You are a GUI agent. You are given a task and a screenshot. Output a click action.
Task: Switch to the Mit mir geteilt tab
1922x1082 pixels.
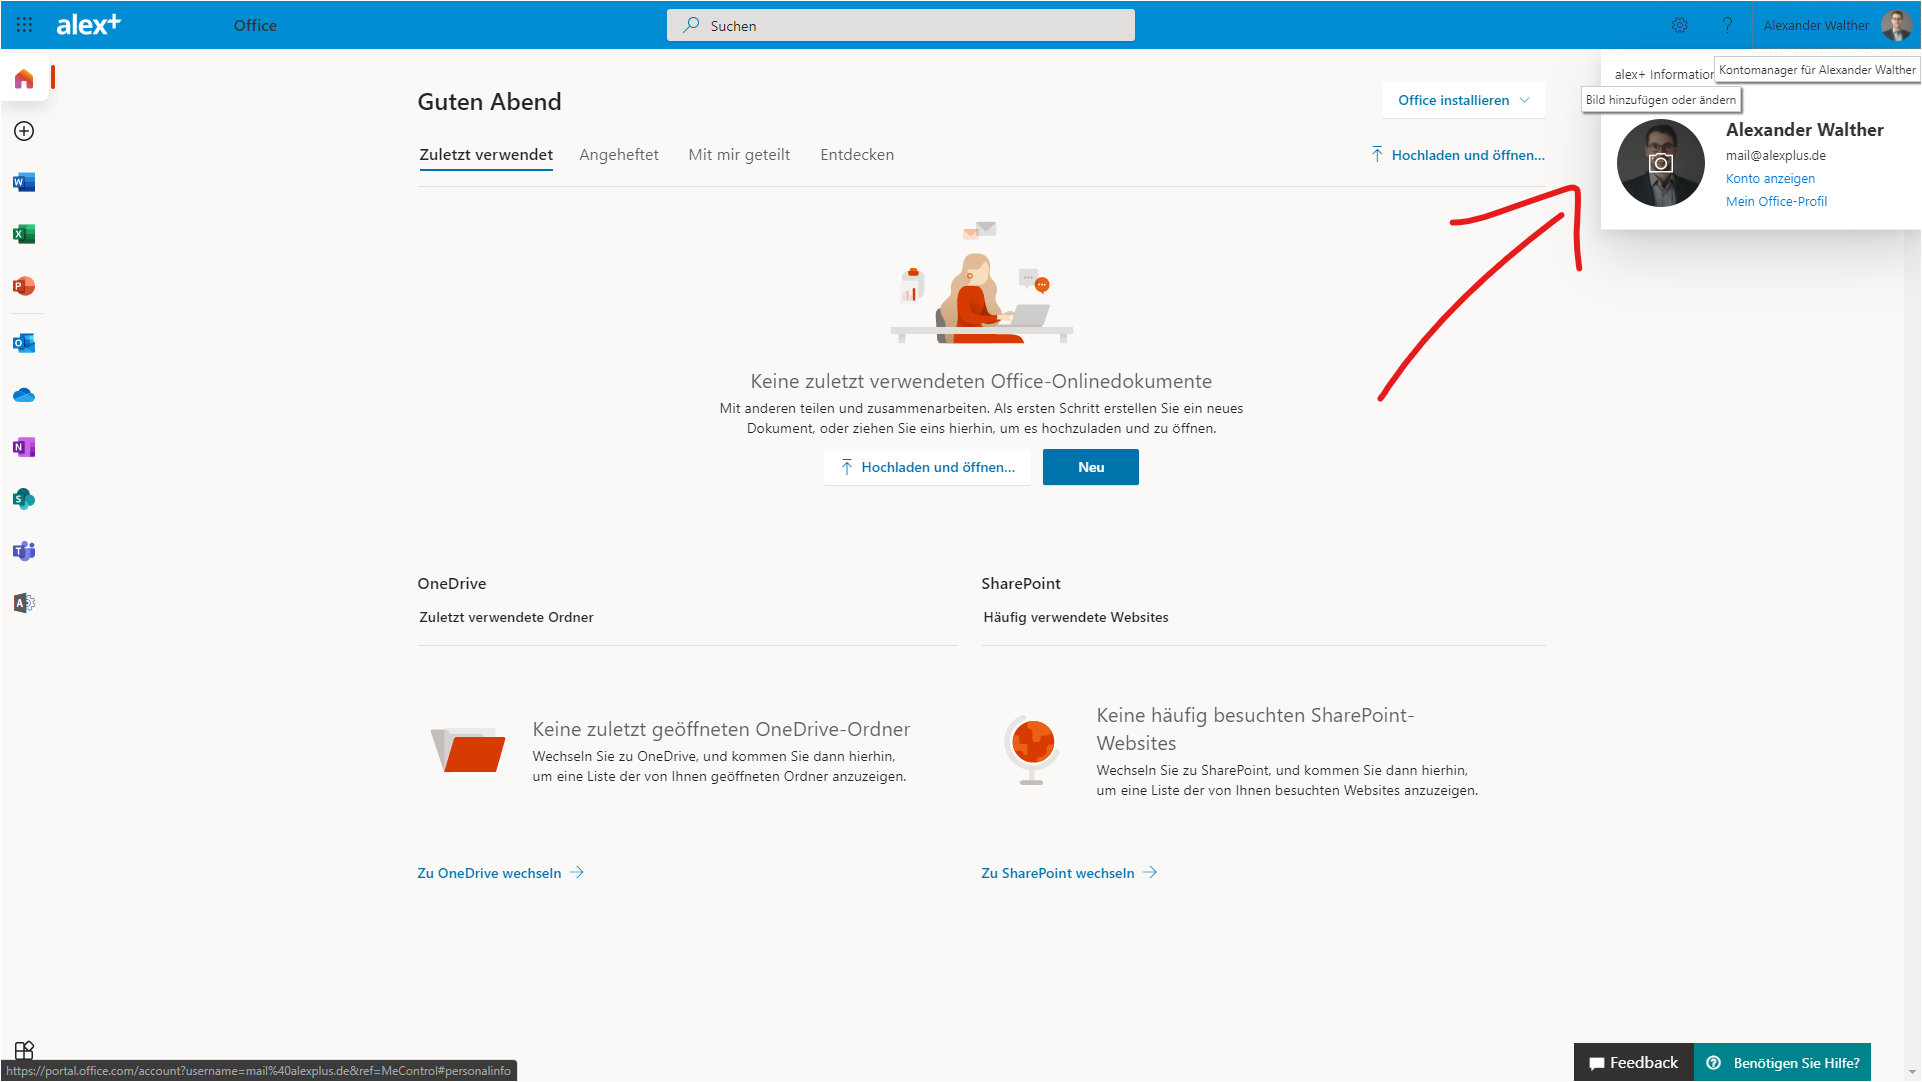(x=739, y=155)
